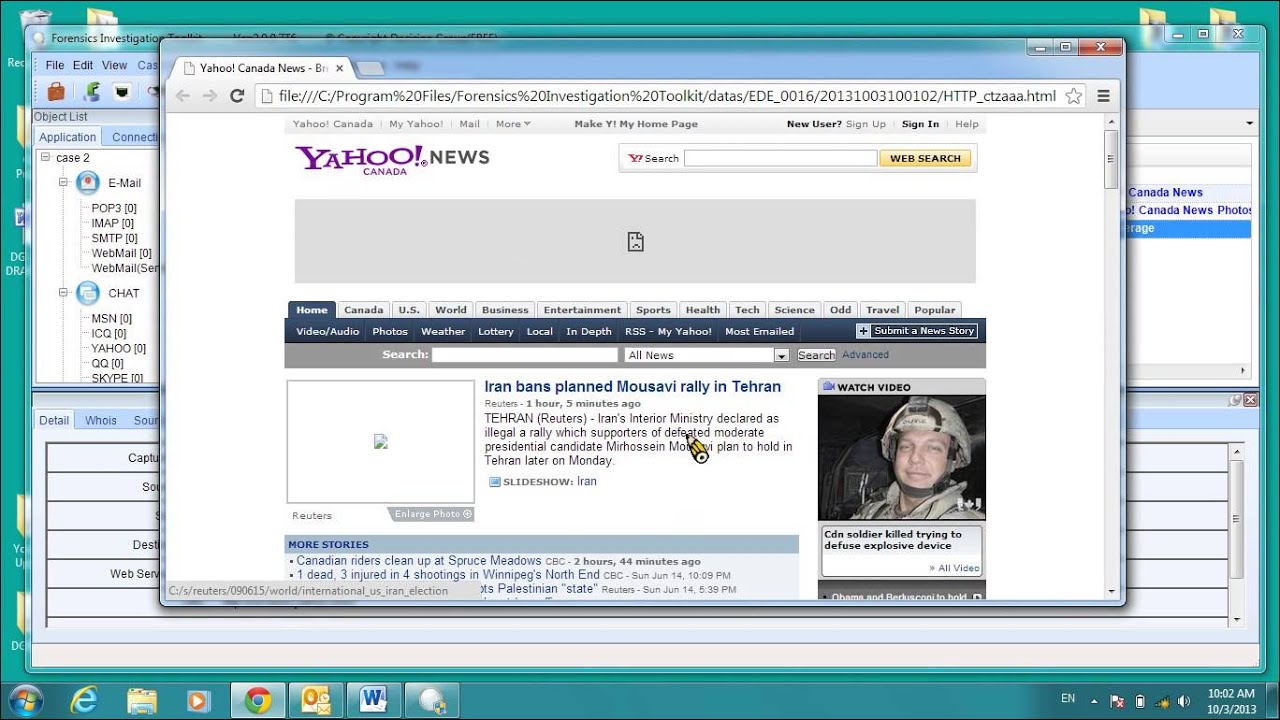Open the SLIDESHOW: Iran icon link

point(494,482)
